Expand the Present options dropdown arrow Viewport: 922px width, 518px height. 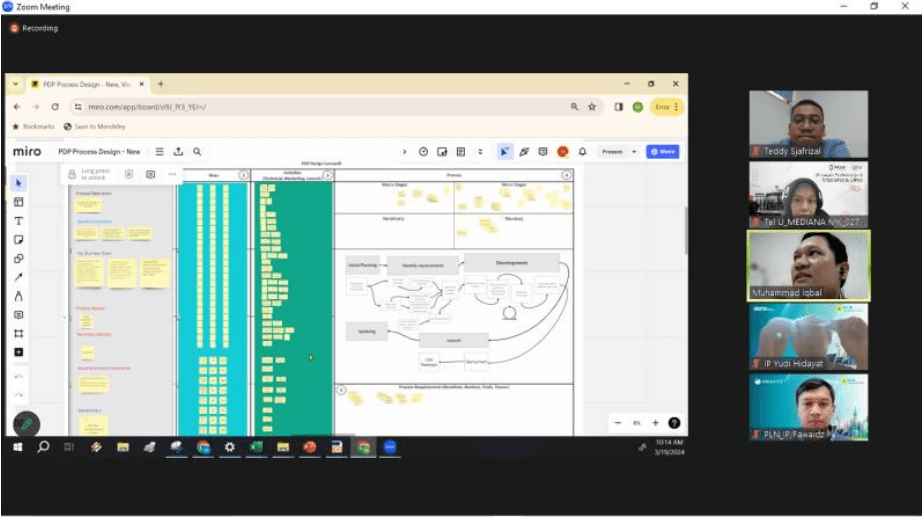(x=634, y=152)
